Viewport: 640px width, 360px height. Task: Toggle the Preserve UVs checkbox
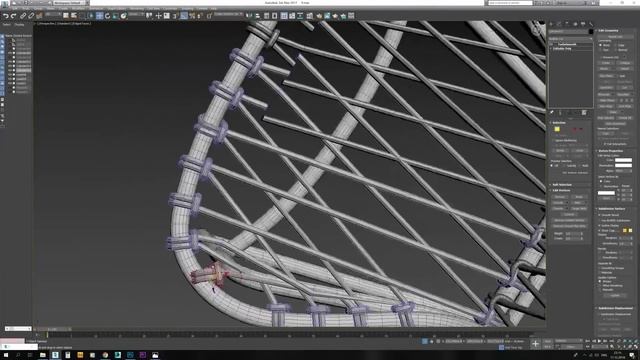(602, 58)
